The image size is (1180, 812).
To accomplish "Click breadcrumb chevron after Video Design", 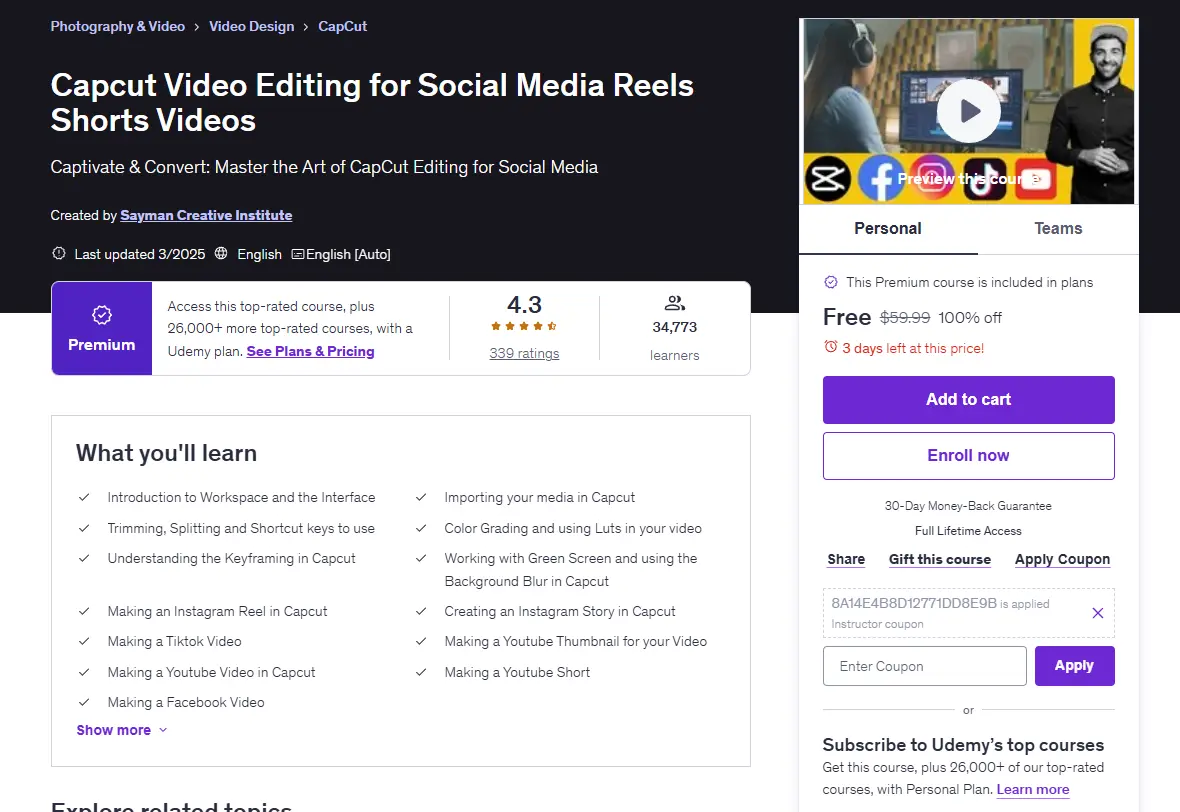I will pos(306,26).
